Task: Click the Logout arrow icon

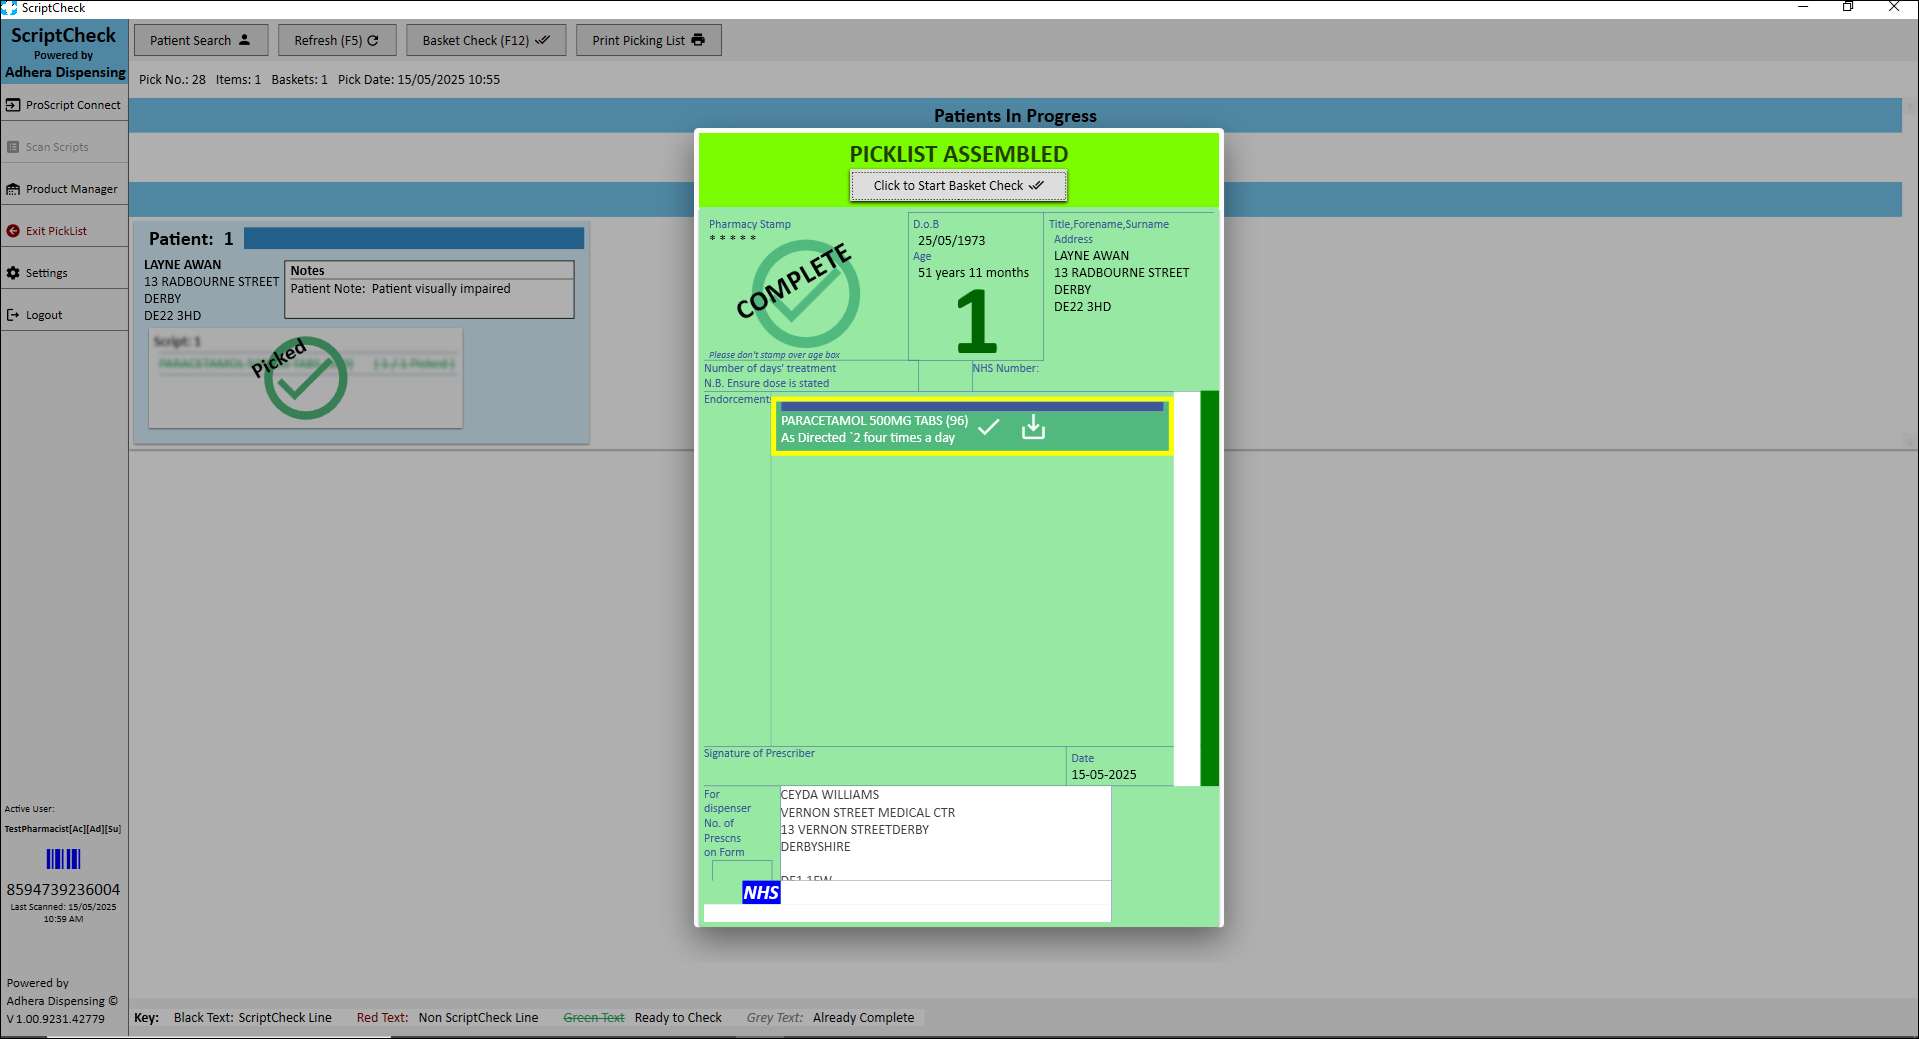Action: 13,315
